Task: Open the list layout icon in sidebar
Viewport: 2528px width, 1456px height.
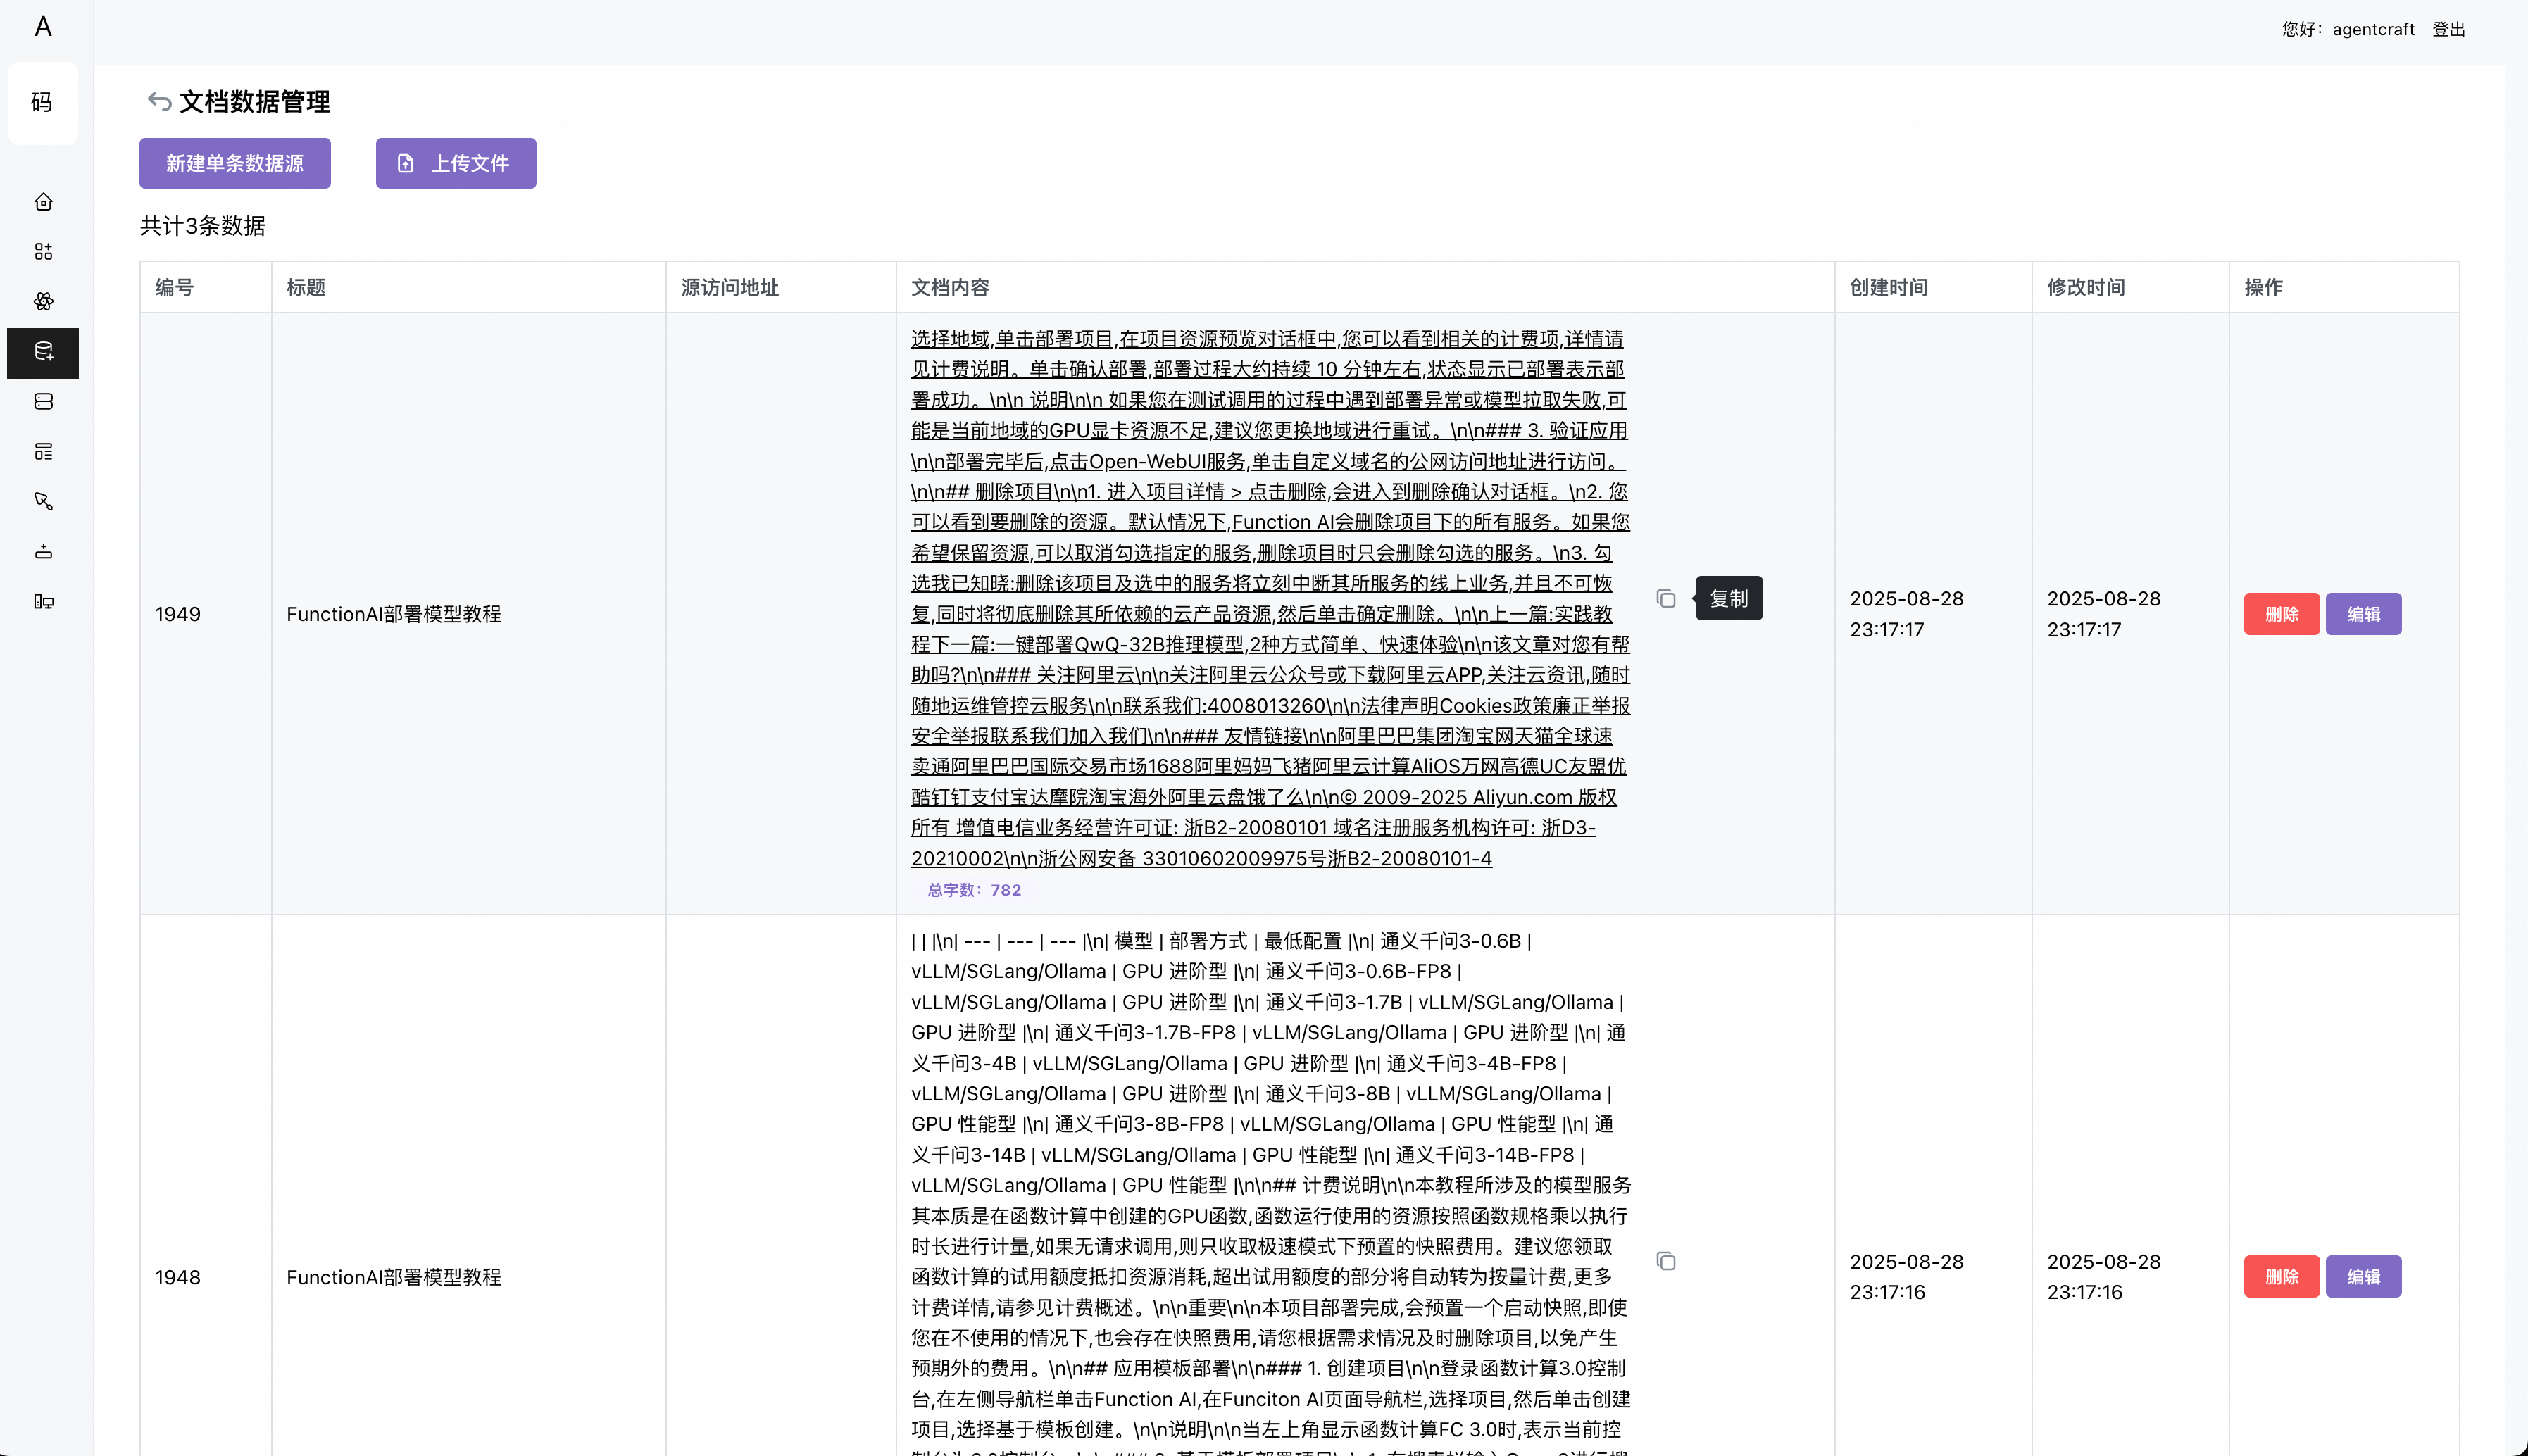Action: tap(43, 452)
